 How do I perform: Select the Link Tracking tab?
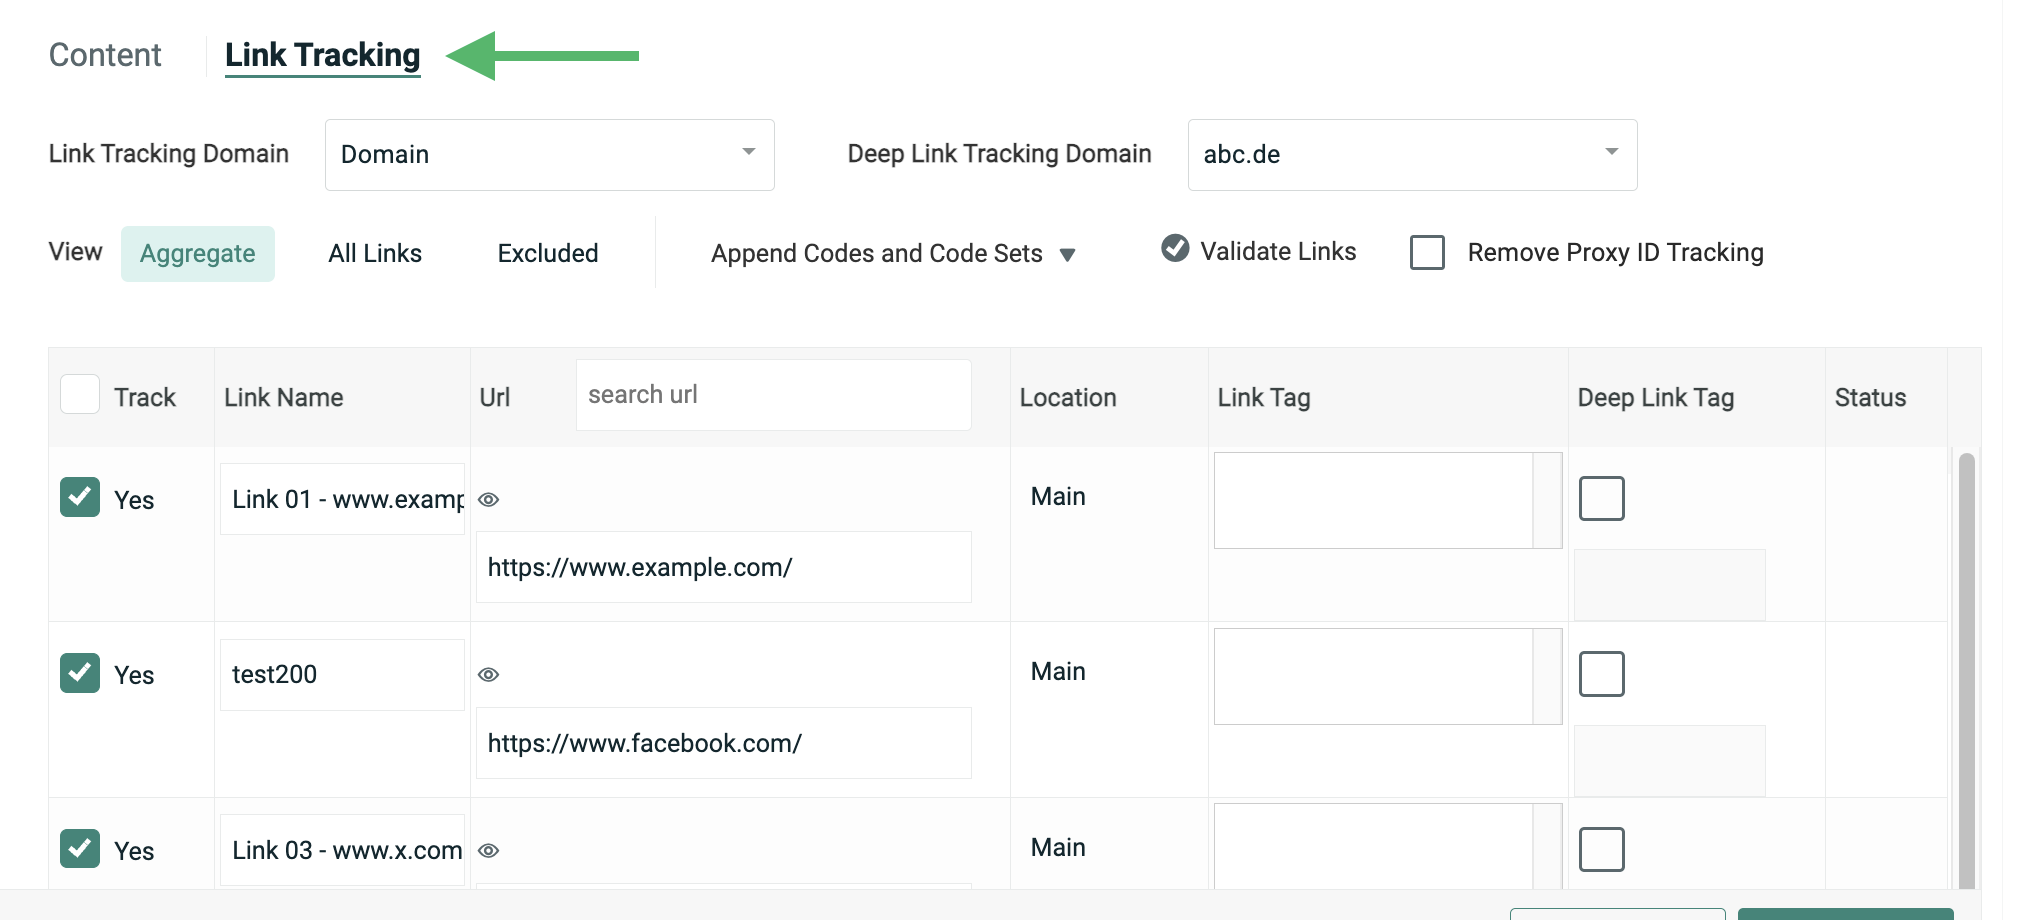point(322,55)
